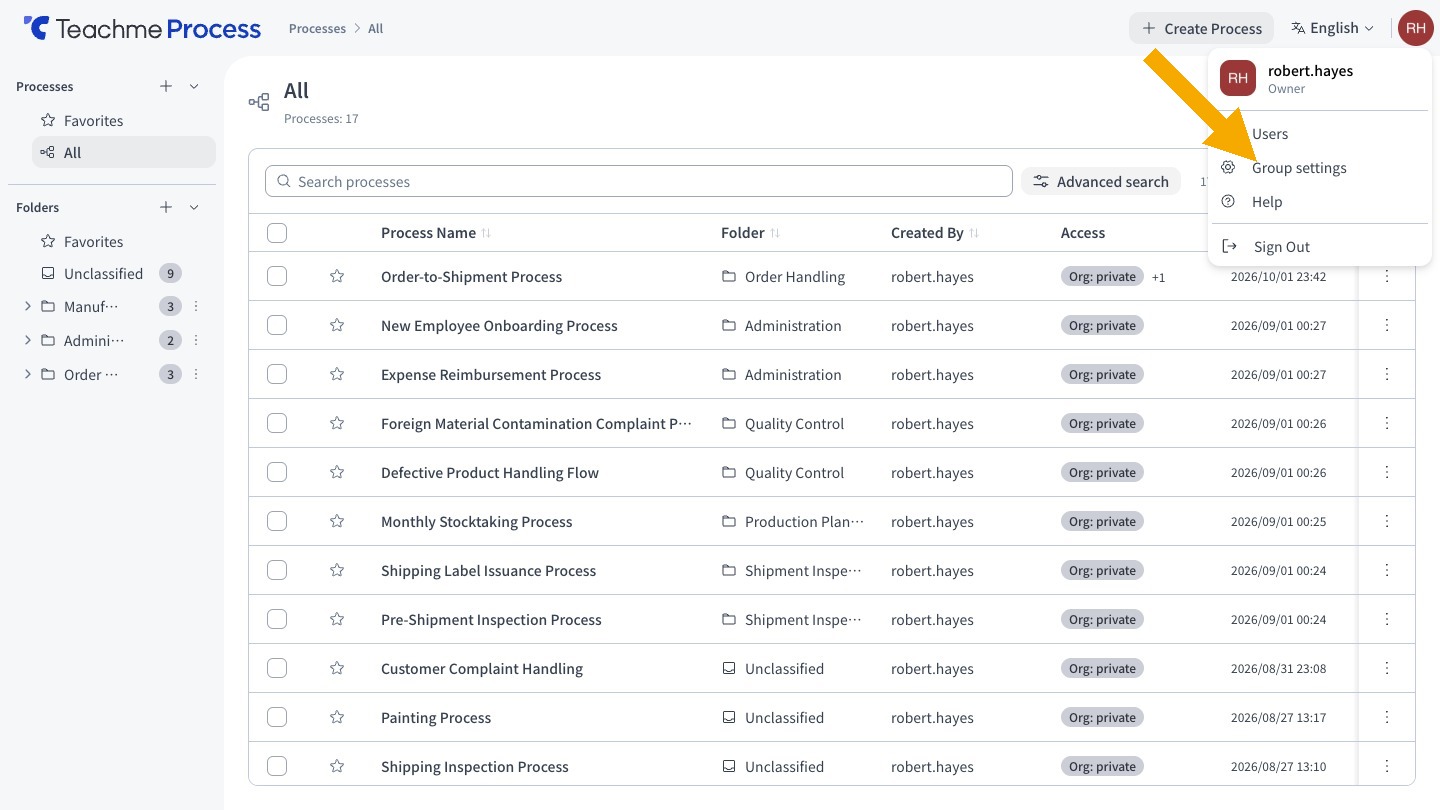Toggle the select-all header checkbox
Screen dimensions: 1440x810
pyautogui.click(x=277, y=233)
